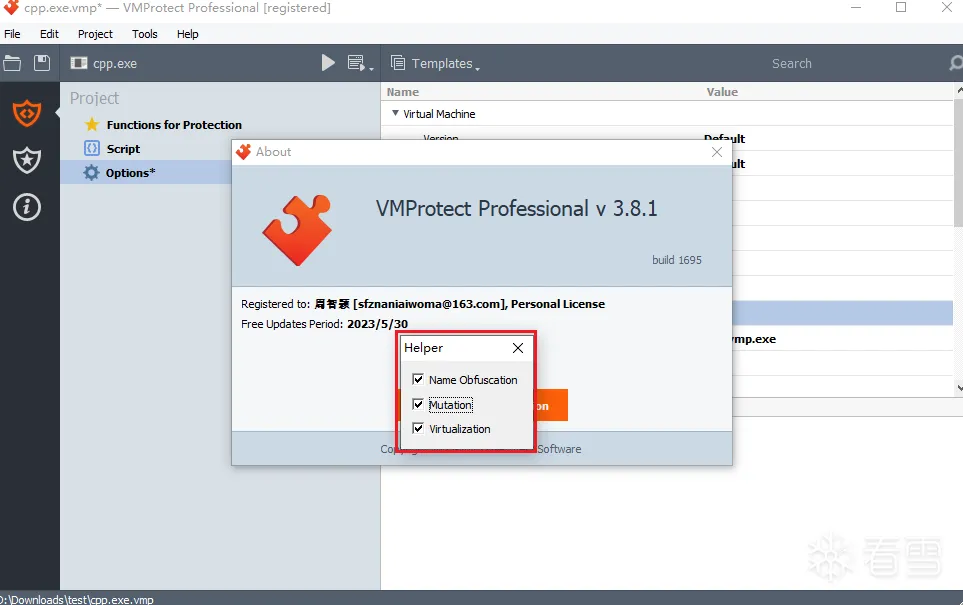Open the File menu
Viewport: 963px width, 605px height.
click(x=12, y=34)
